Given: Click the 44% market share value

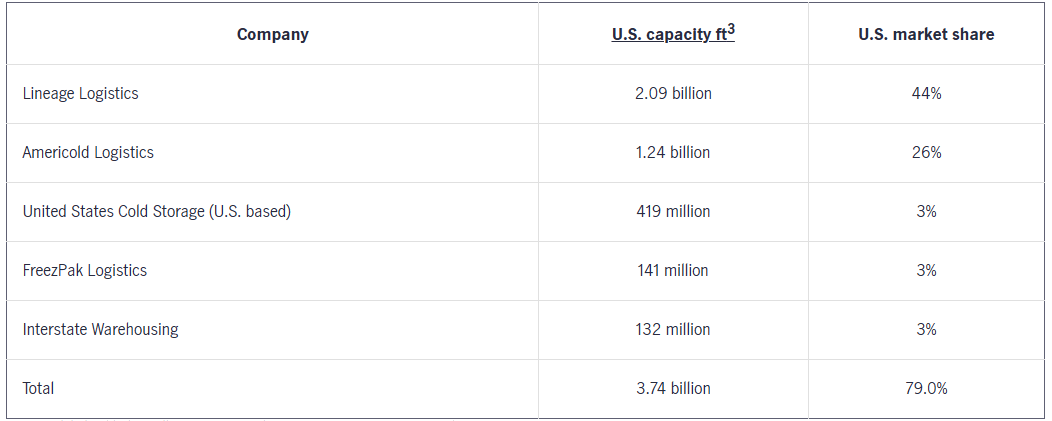Looking at the screenshot, I should (x=926, y=93).
